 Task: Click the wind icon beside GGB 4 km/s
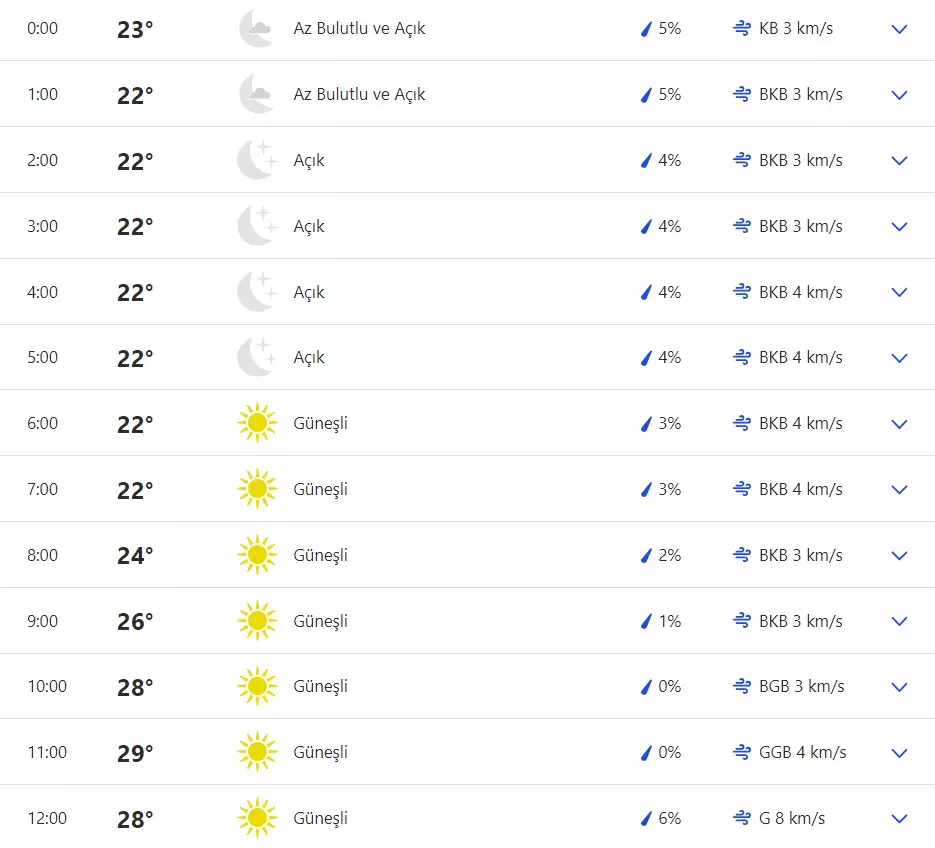(x=741, y=753)
